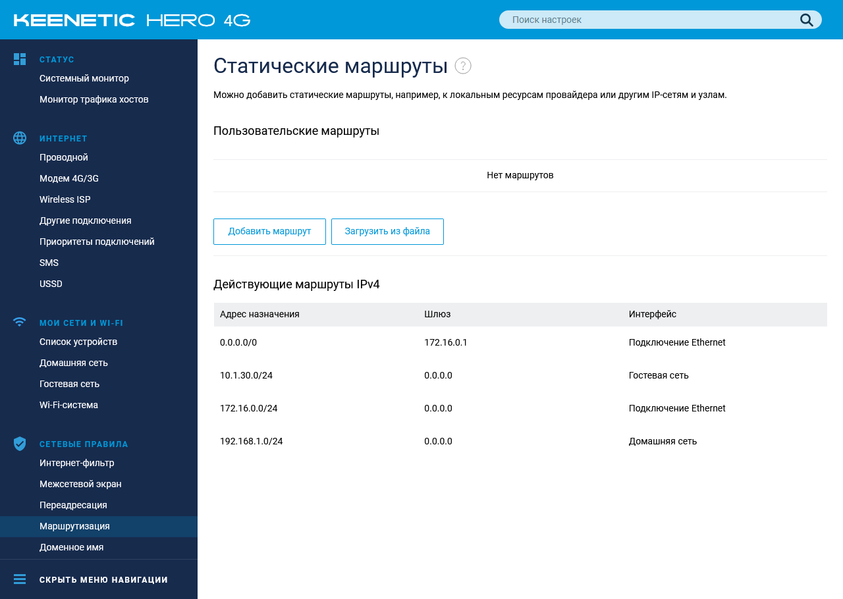Open Wireless ISP page

65,199
